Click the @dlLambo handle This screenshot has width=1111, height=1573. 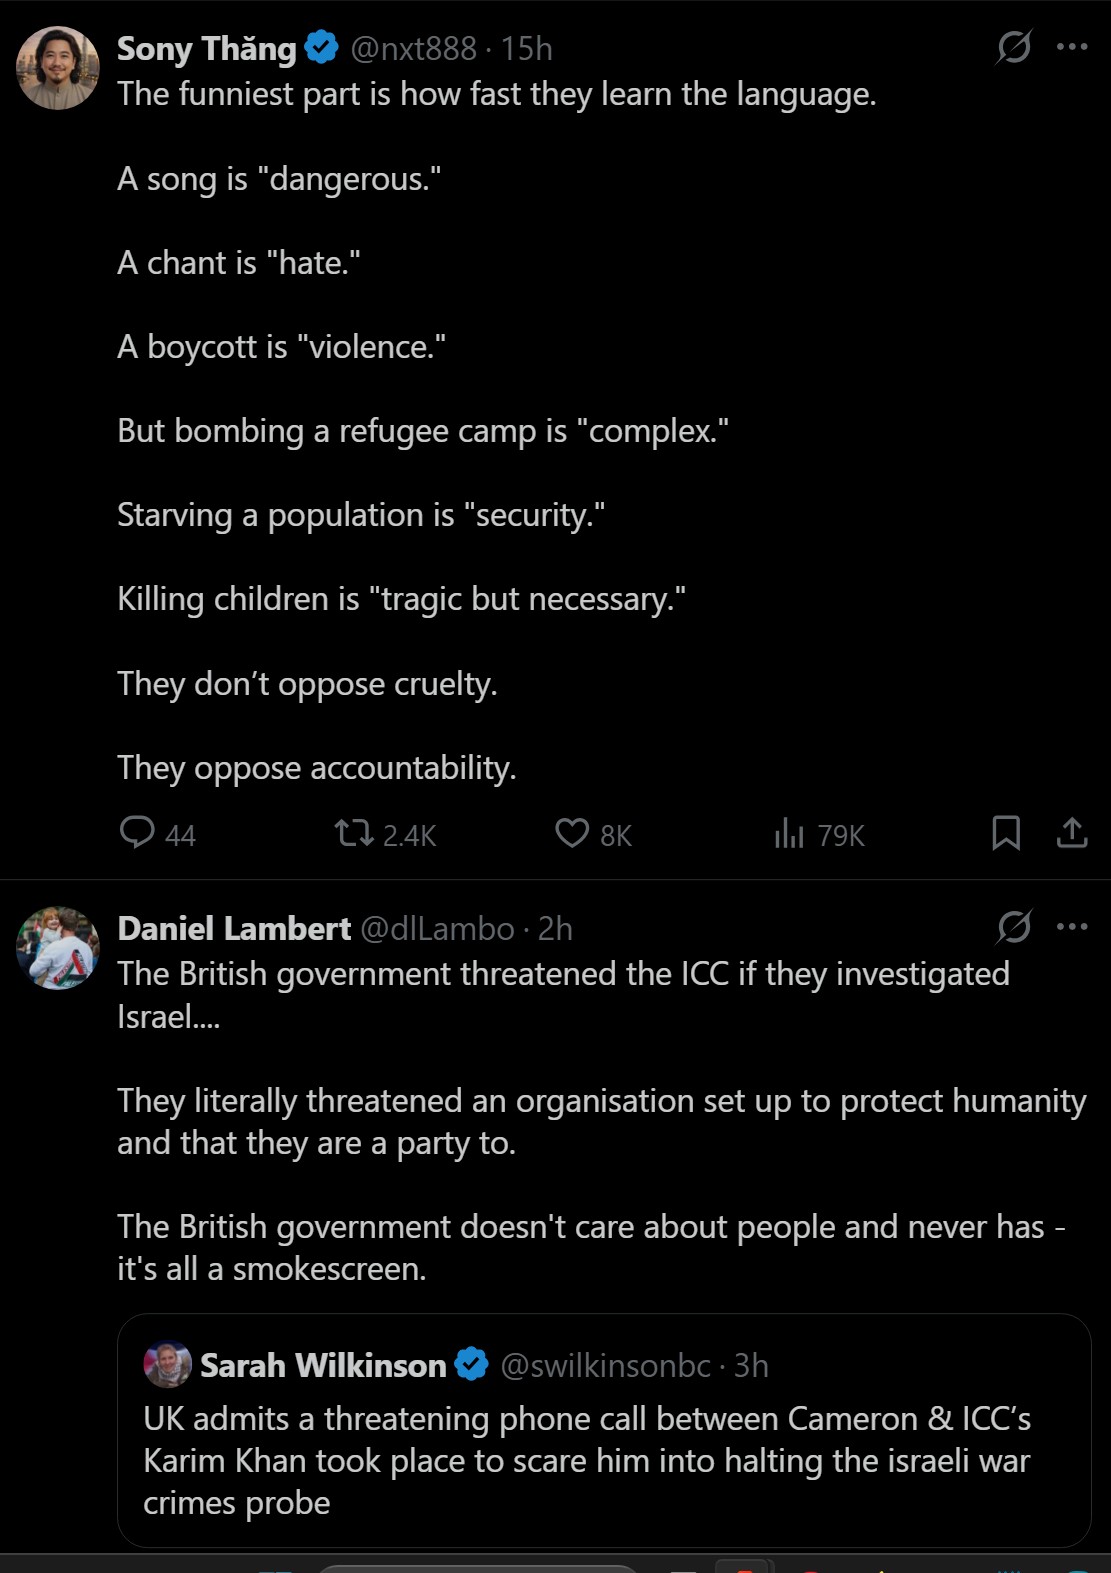pos(437,929)
